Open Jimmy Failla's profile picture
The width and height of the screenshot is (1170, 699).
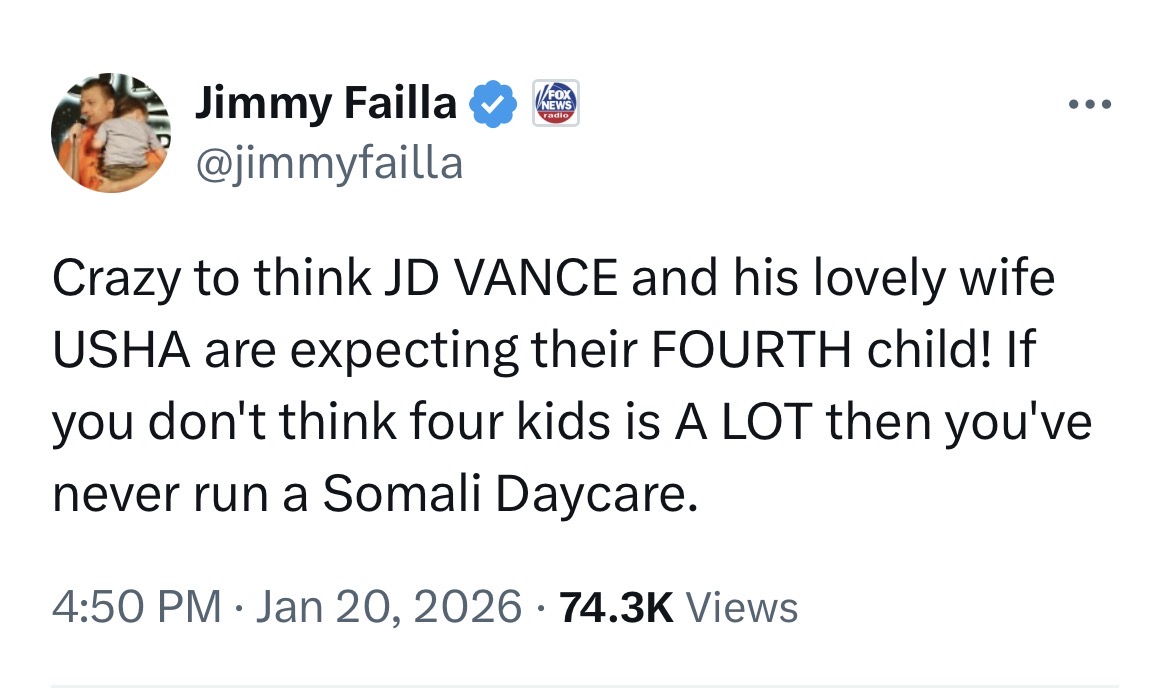tap(111, 133)
